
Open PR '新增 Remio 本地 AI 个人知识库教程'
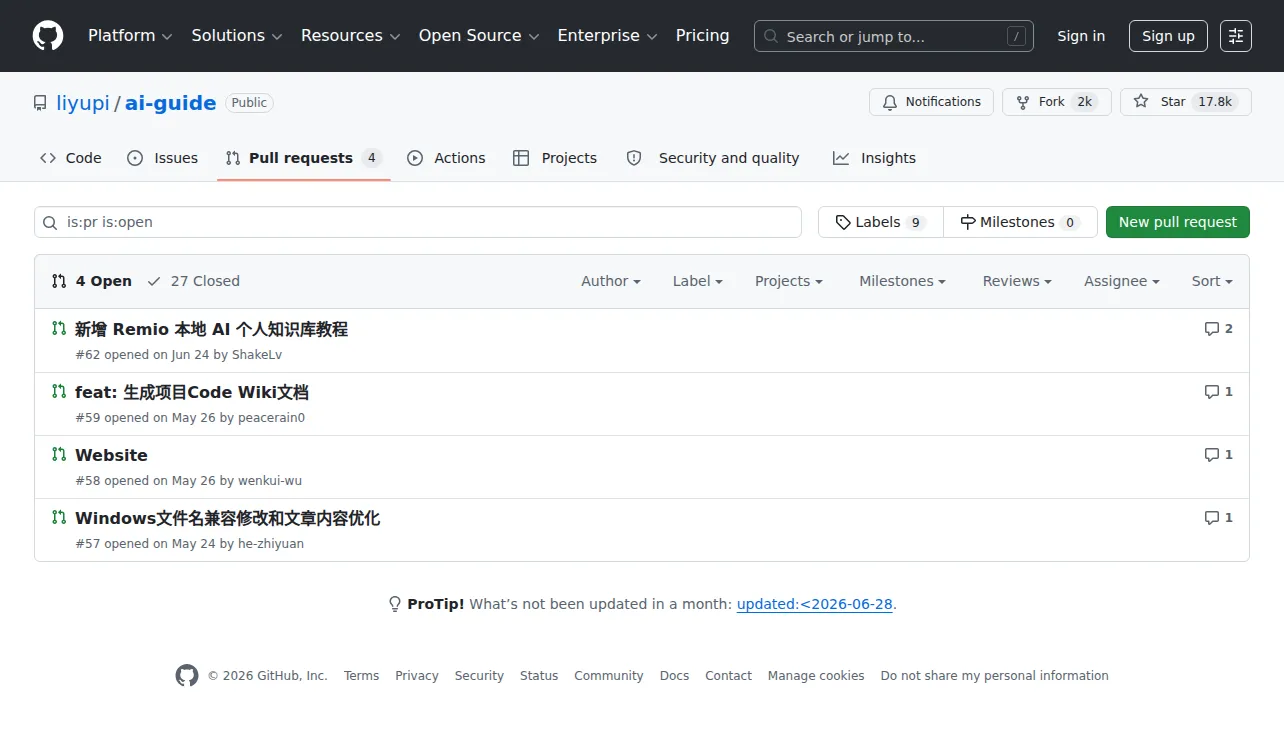[x=211, y=329]
